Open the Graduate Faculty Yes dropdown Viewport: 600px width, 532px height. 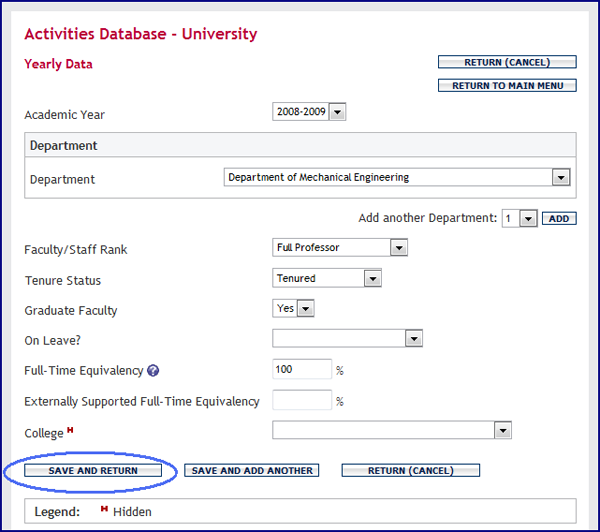[293, 308]
